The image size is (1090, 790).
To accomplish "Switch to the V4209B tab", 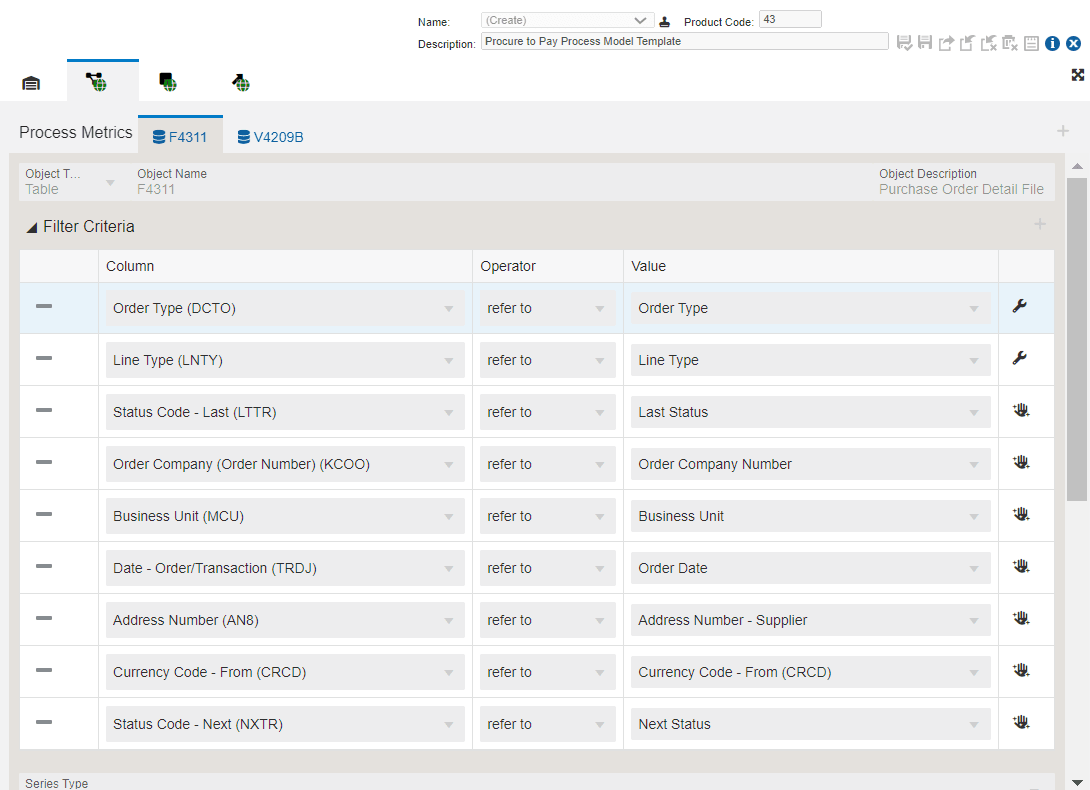I will click(x=270, y=137).
